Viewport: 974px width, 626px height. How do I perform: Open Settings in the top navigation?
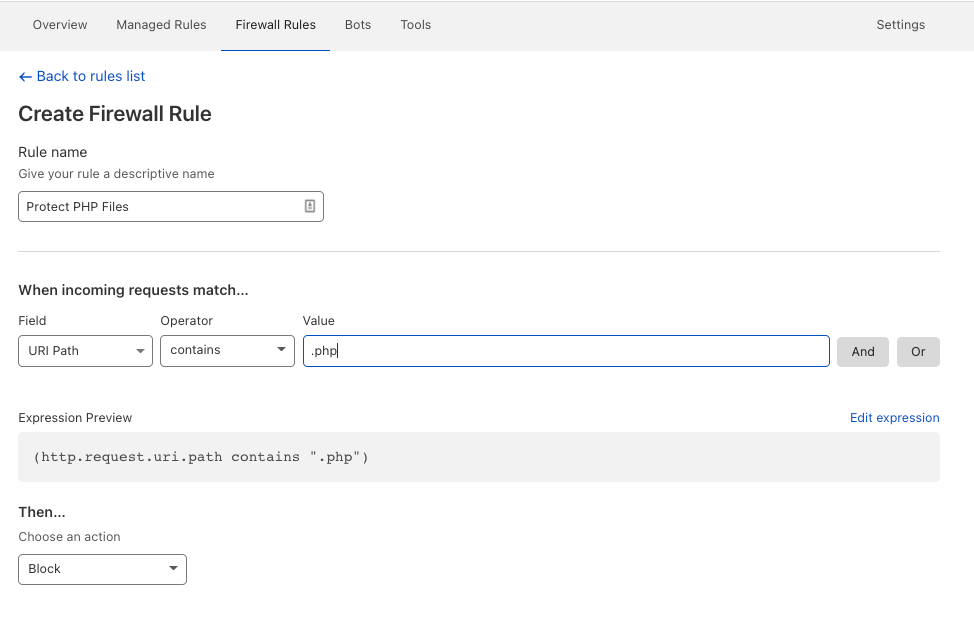coord(900,25)
